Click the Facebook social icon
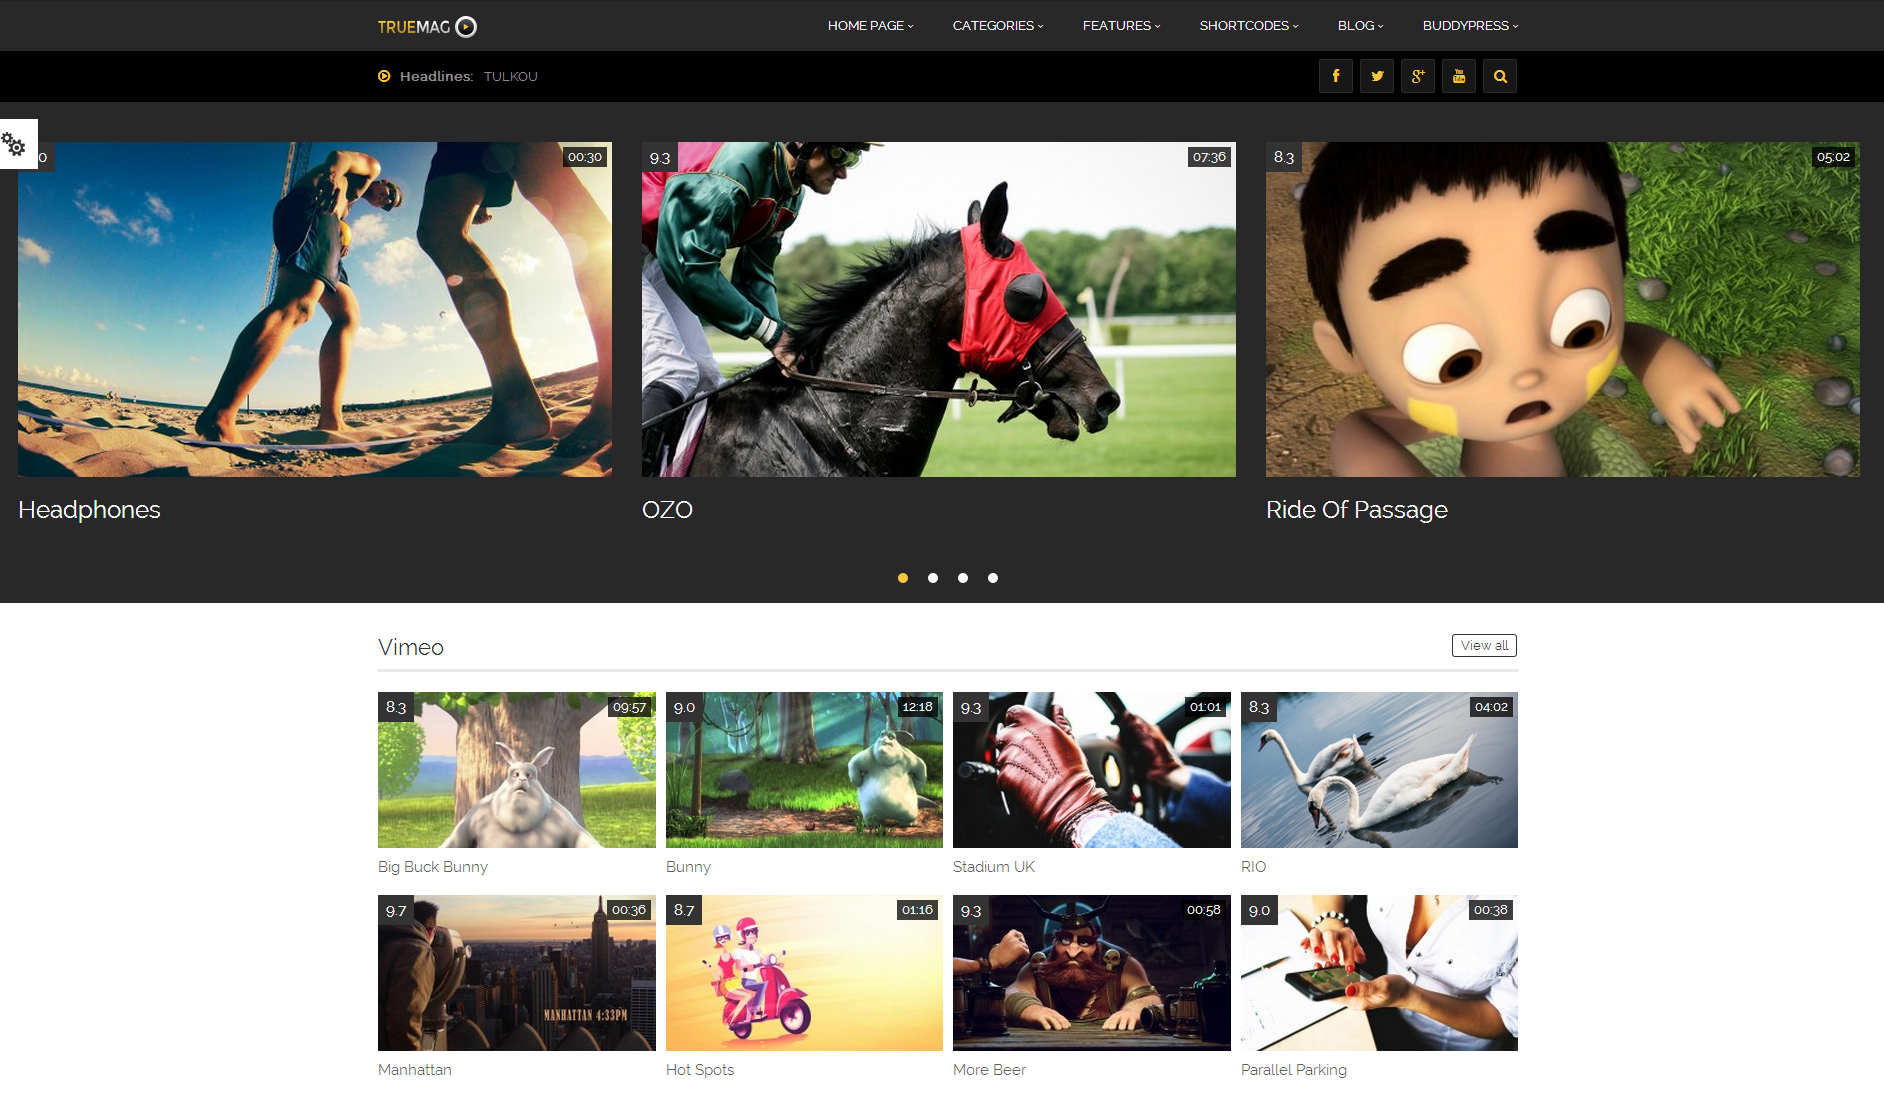Screen dimensions: 1884x1105 coord(1335,76)
